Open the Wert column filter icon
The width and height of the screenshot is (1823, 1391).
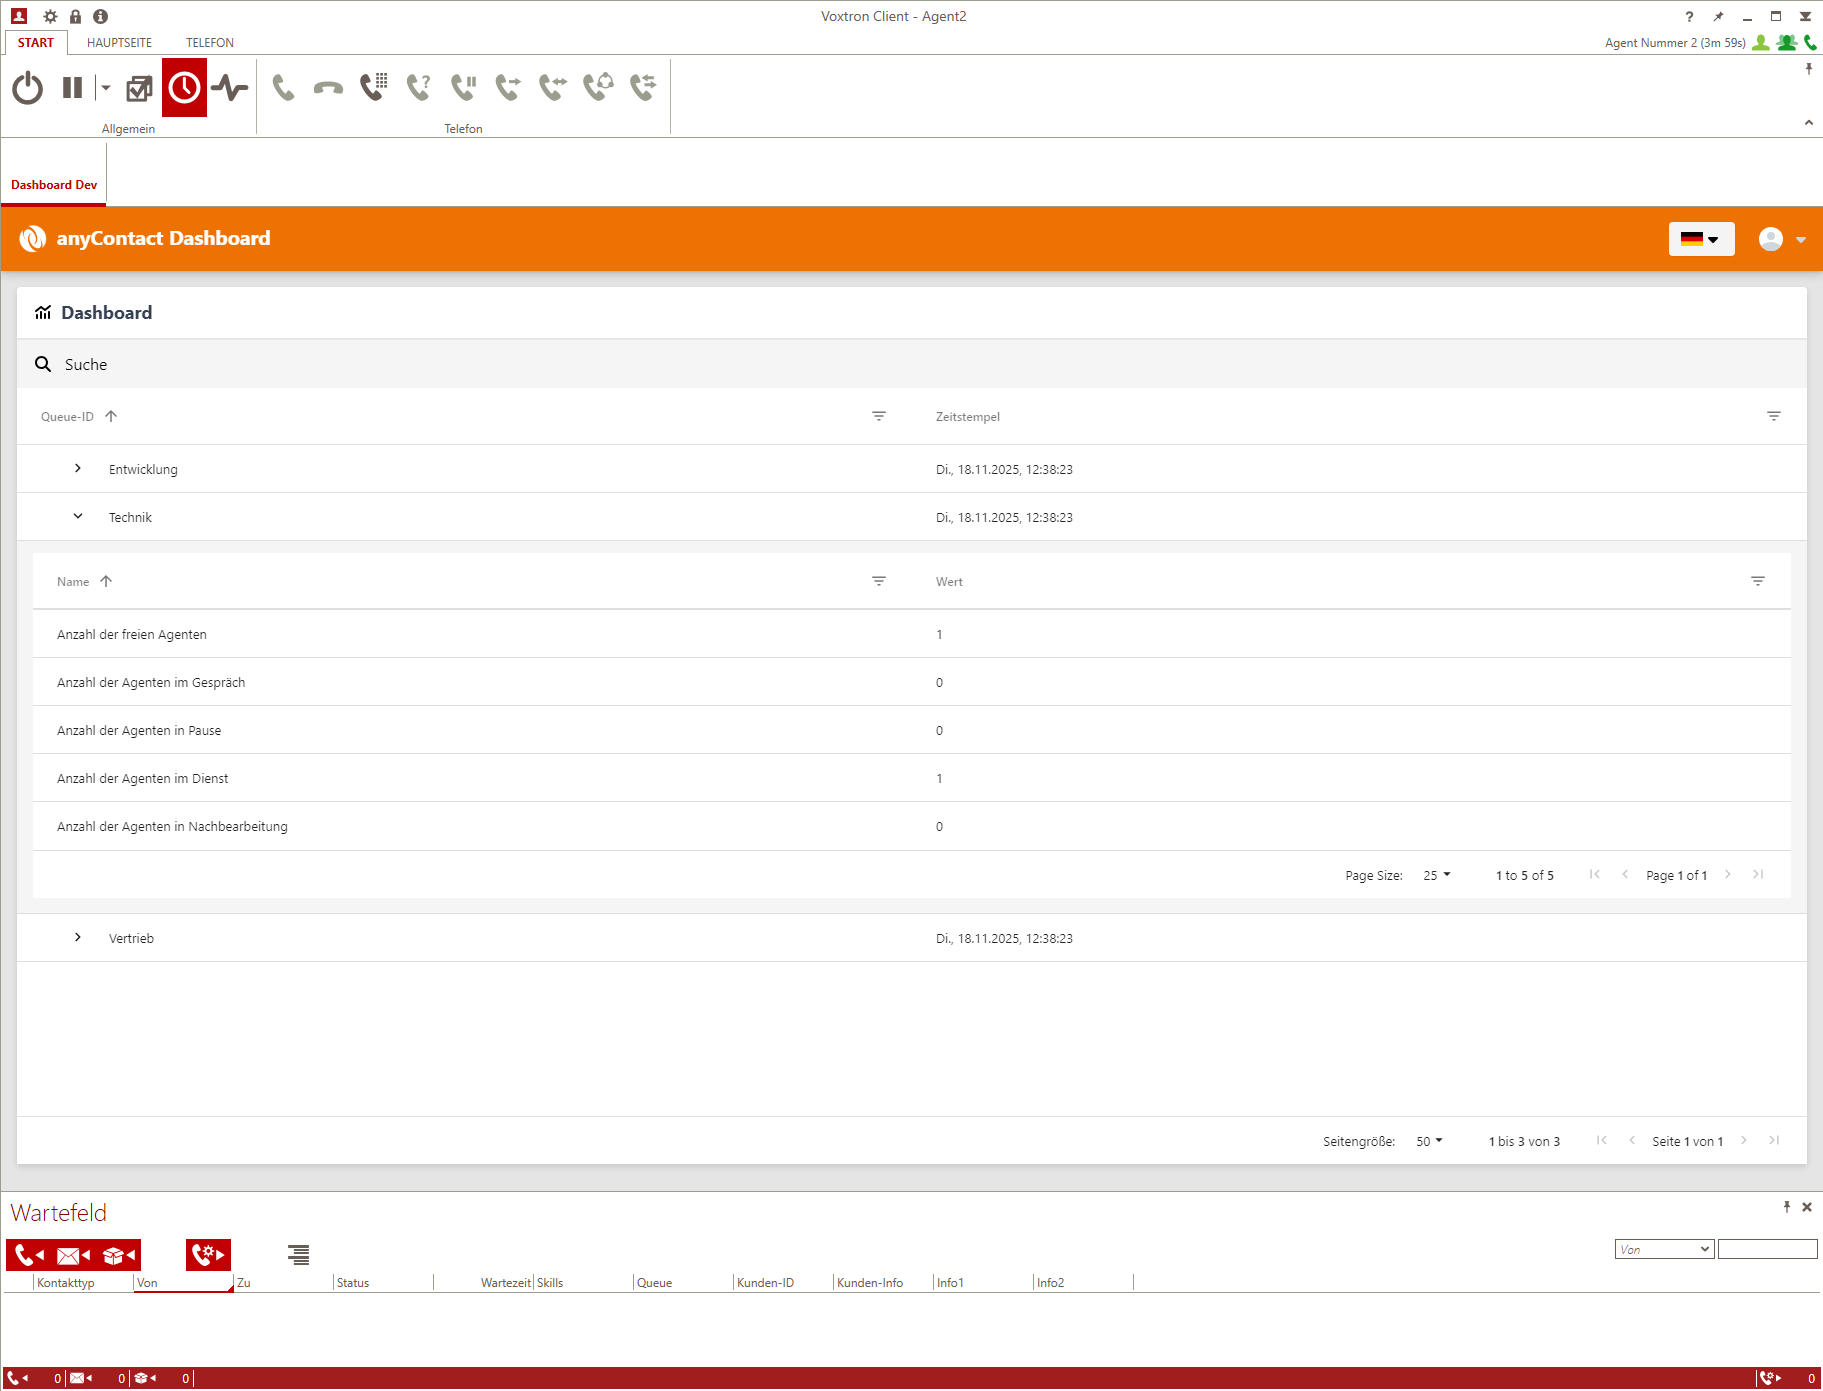pyautogui.click(x=1758, y=581)
